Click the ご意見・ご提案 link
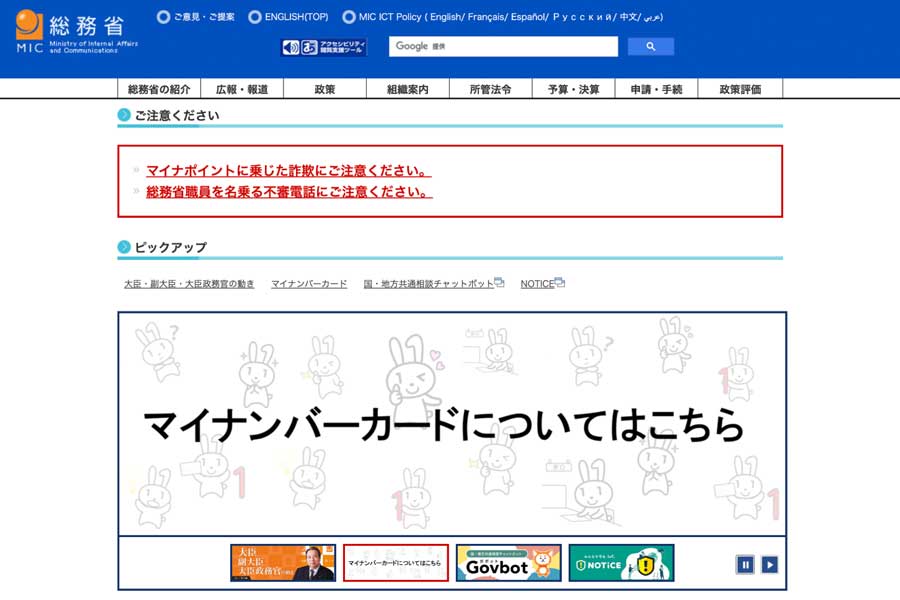Viewport: 900px width, 600px height. coord(203,17)
